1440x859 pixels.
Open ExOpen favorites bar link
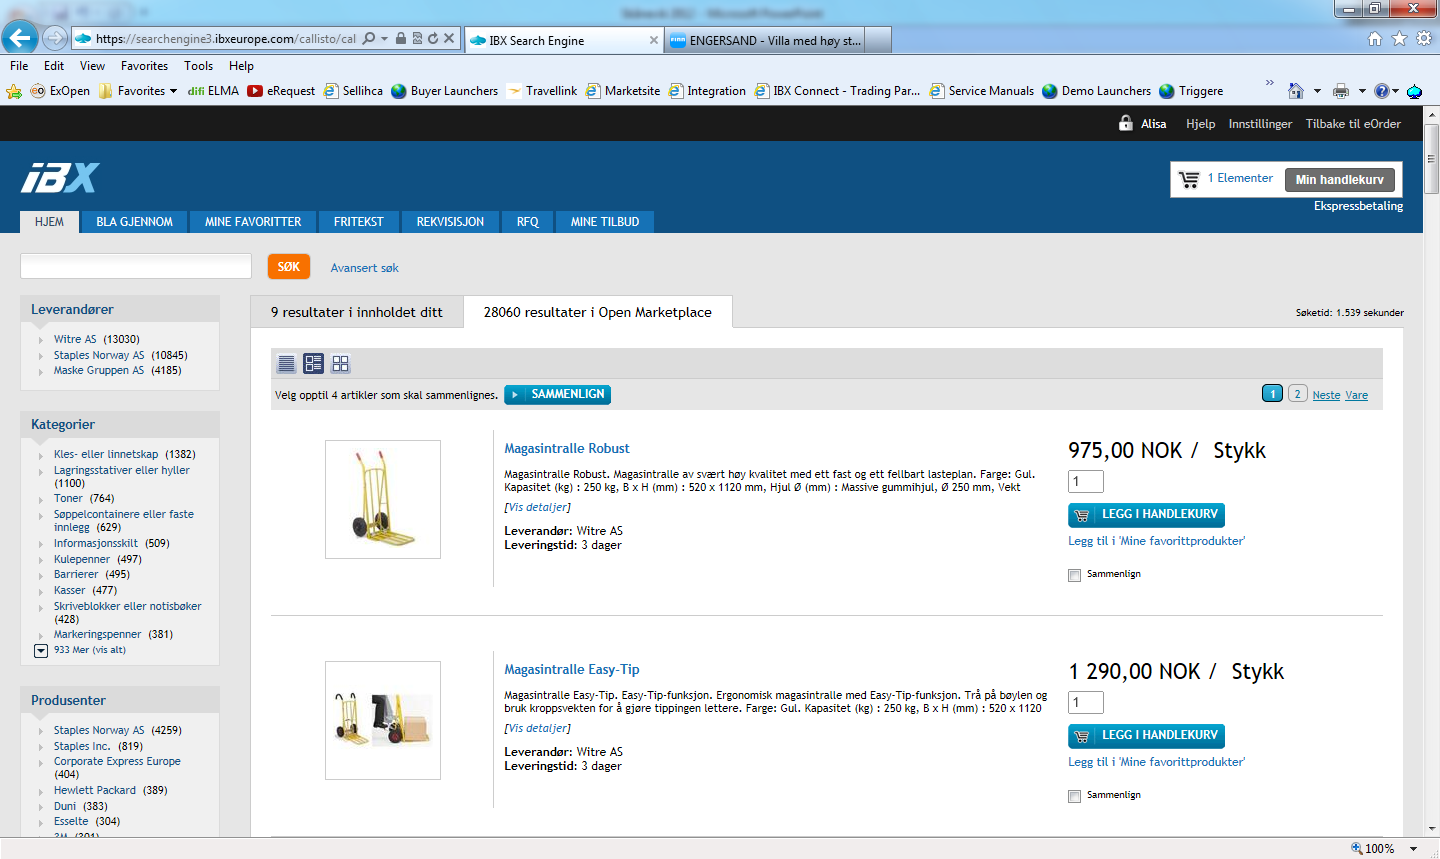[60, 91]
